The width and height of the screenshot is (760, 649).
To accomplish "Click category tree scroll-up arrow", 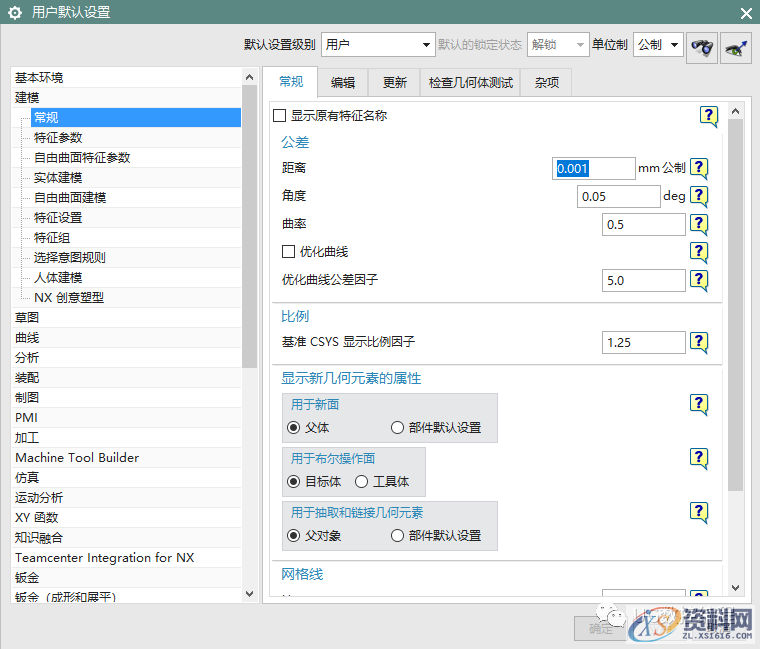I will coord(250,77).
